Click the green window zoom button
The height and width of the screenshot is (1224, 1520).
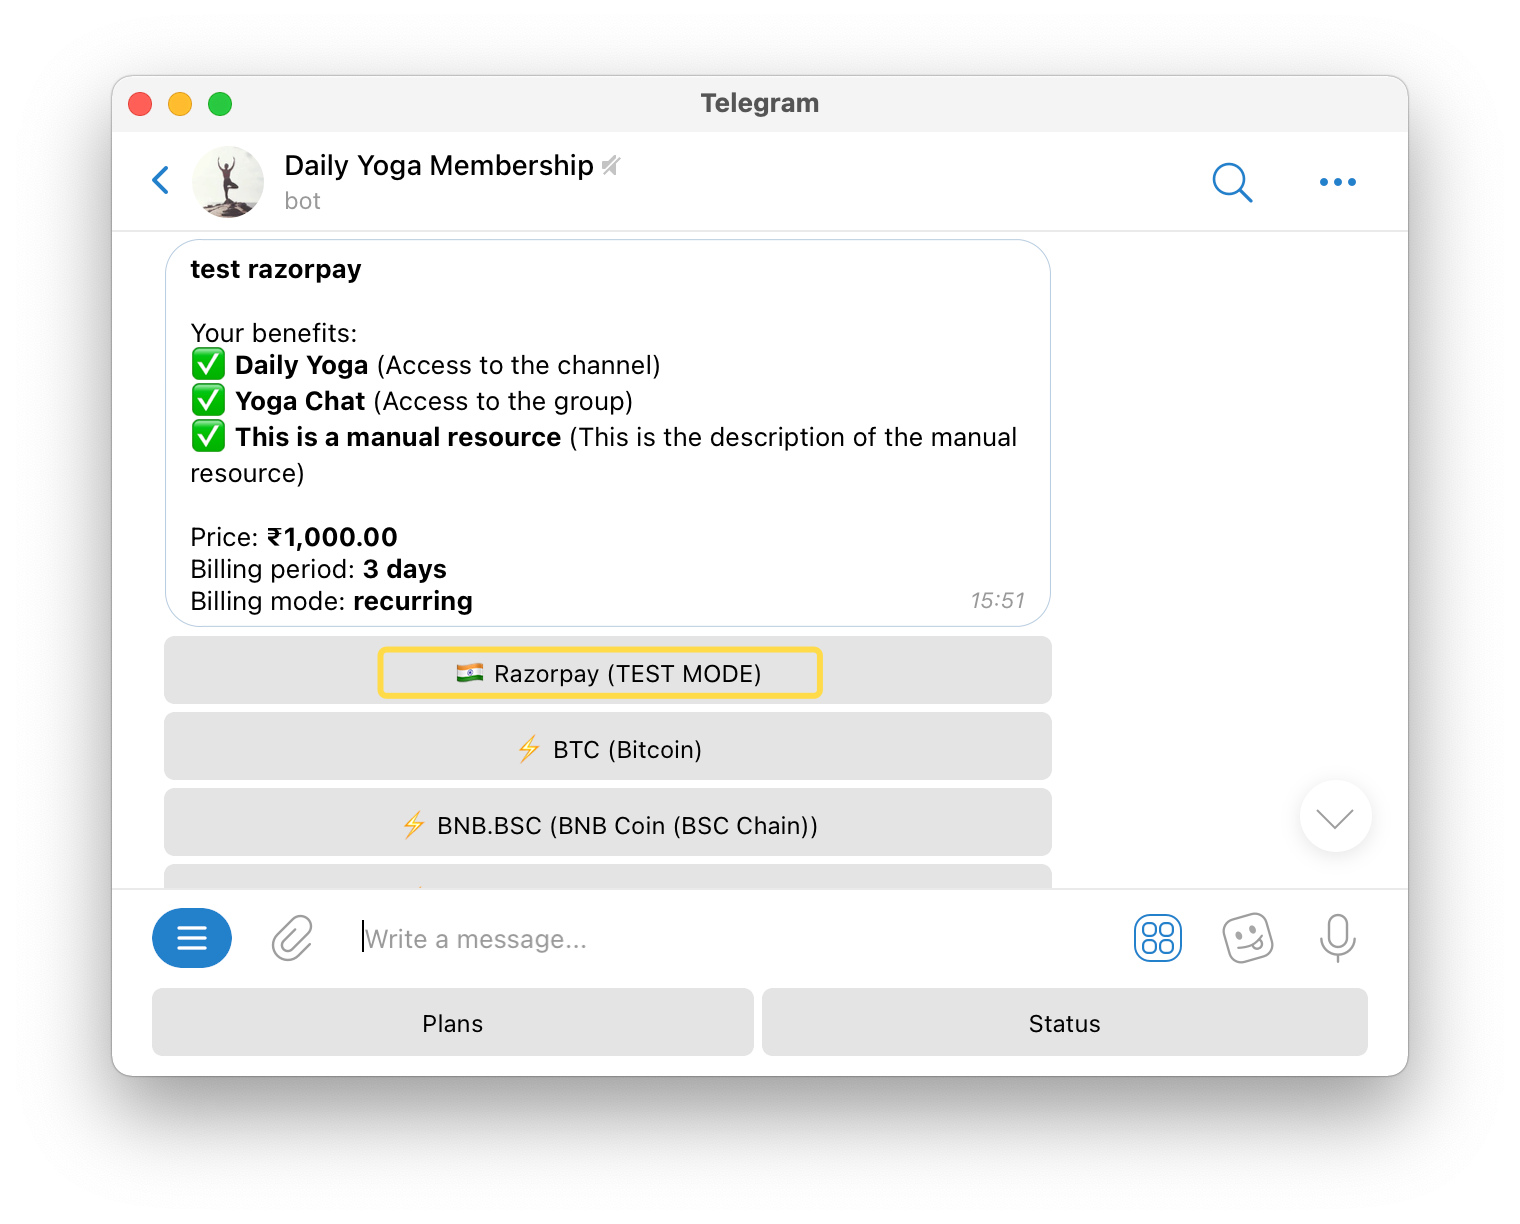tap(220, 104)
